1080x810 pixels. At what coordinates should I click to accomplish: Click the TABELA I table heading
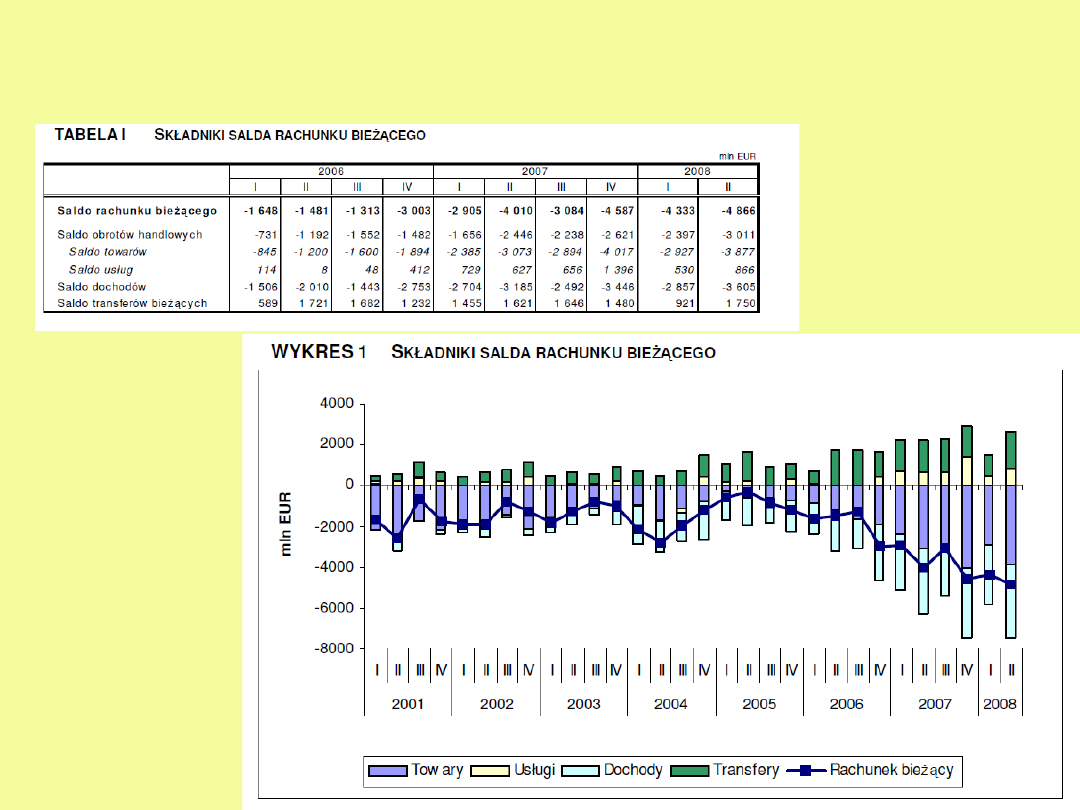[90, 135]
